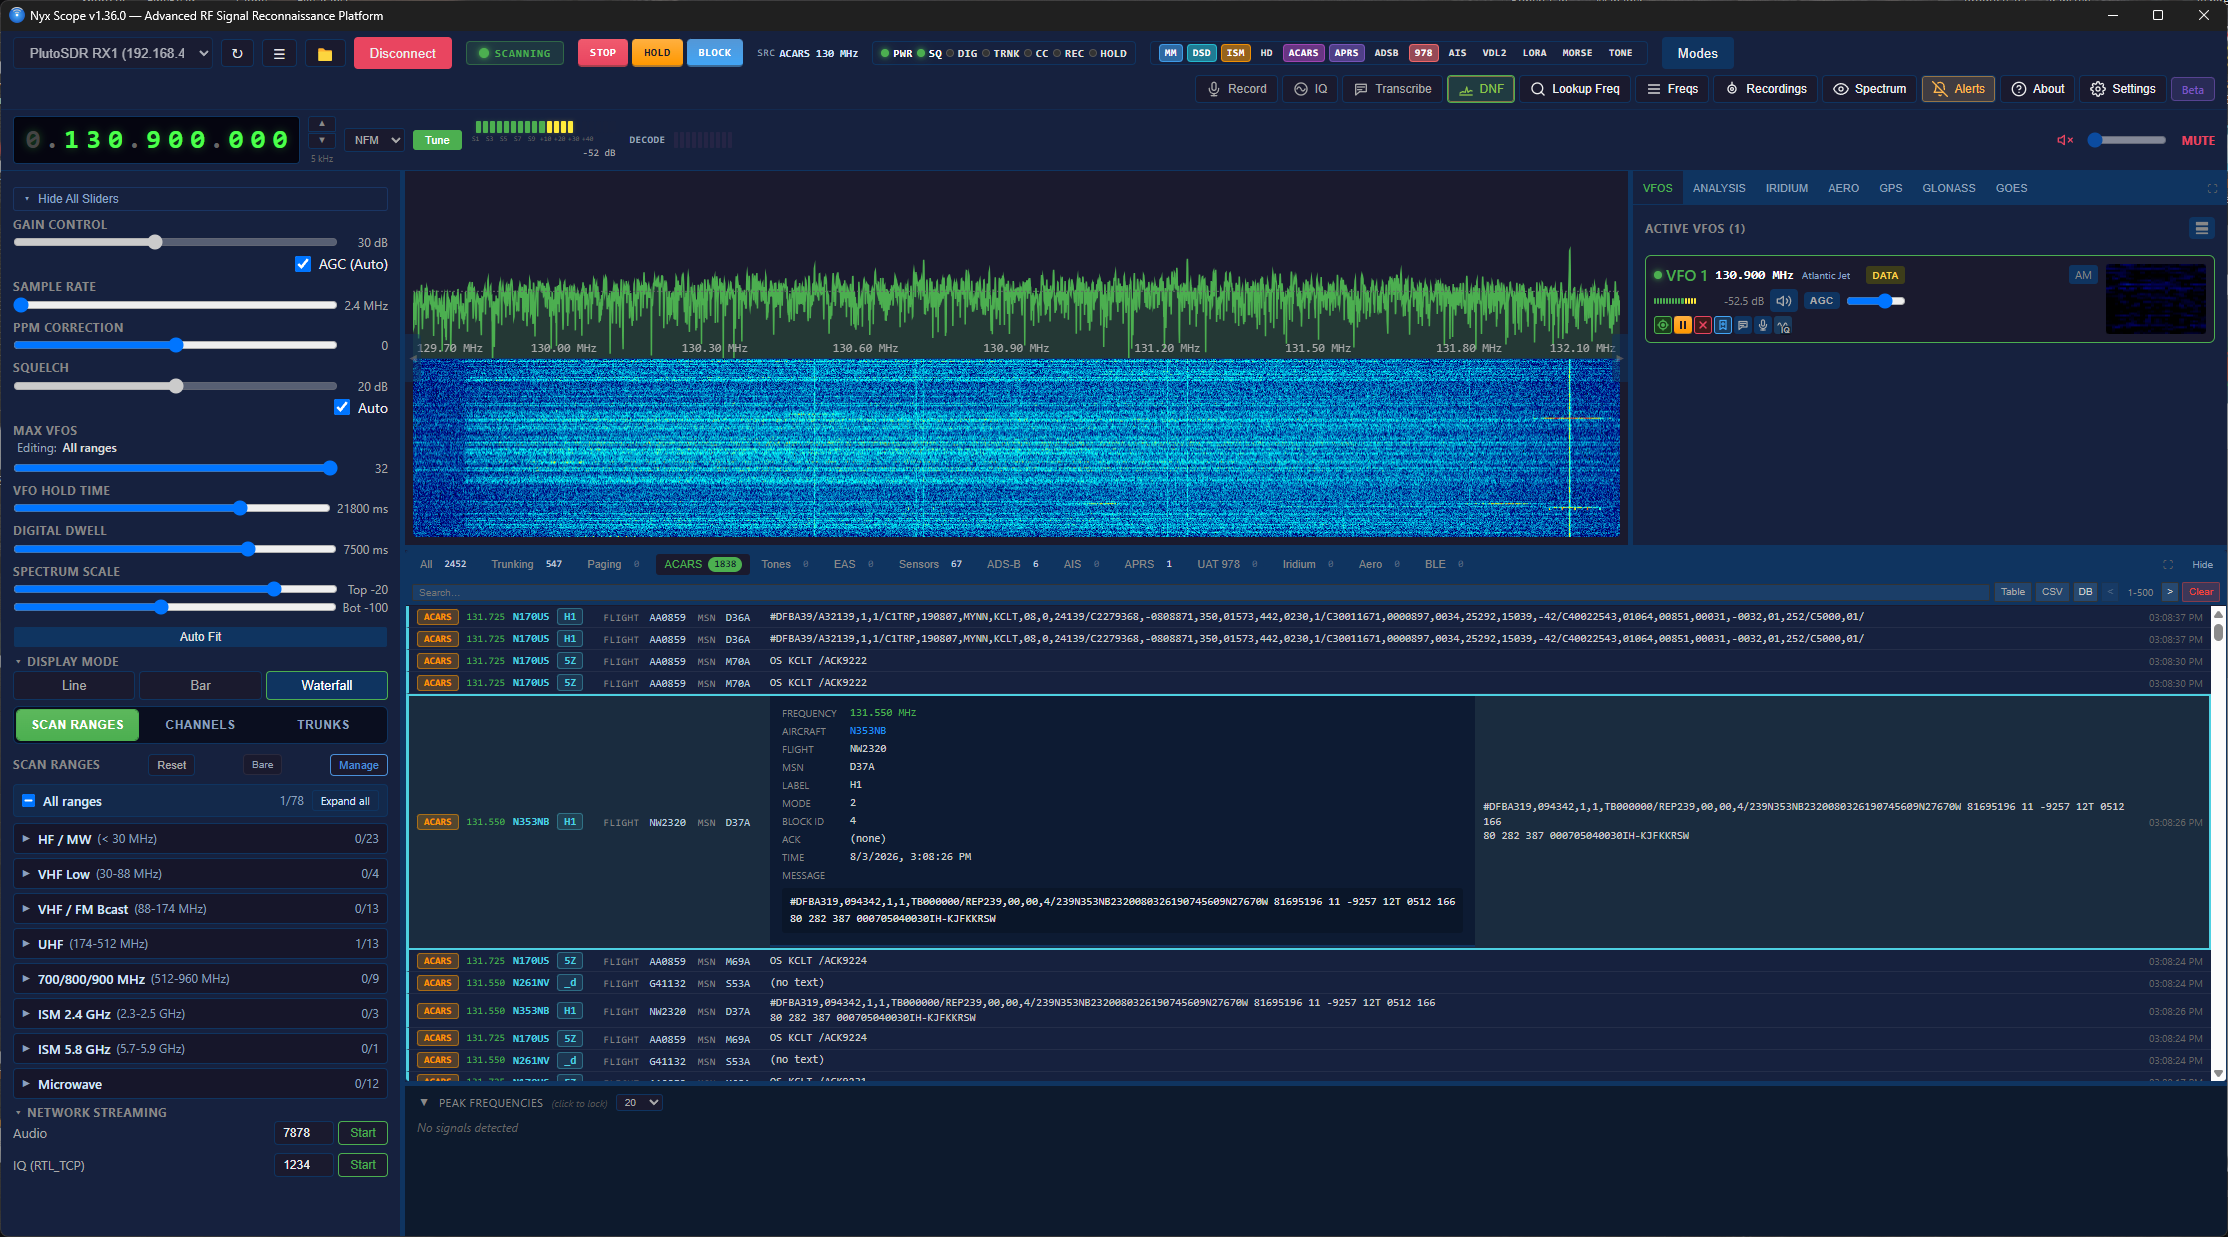Open the peak frequencies count dropdown

click(x=640, y=1103)
